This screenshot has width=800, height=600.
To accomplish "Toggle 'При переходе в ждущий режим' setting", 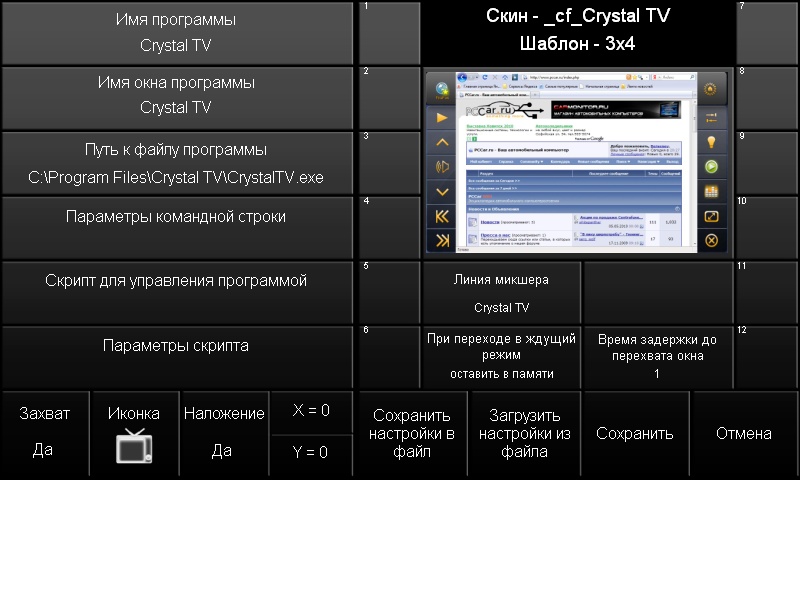I will pyautogui.click(x=502, y=357).
